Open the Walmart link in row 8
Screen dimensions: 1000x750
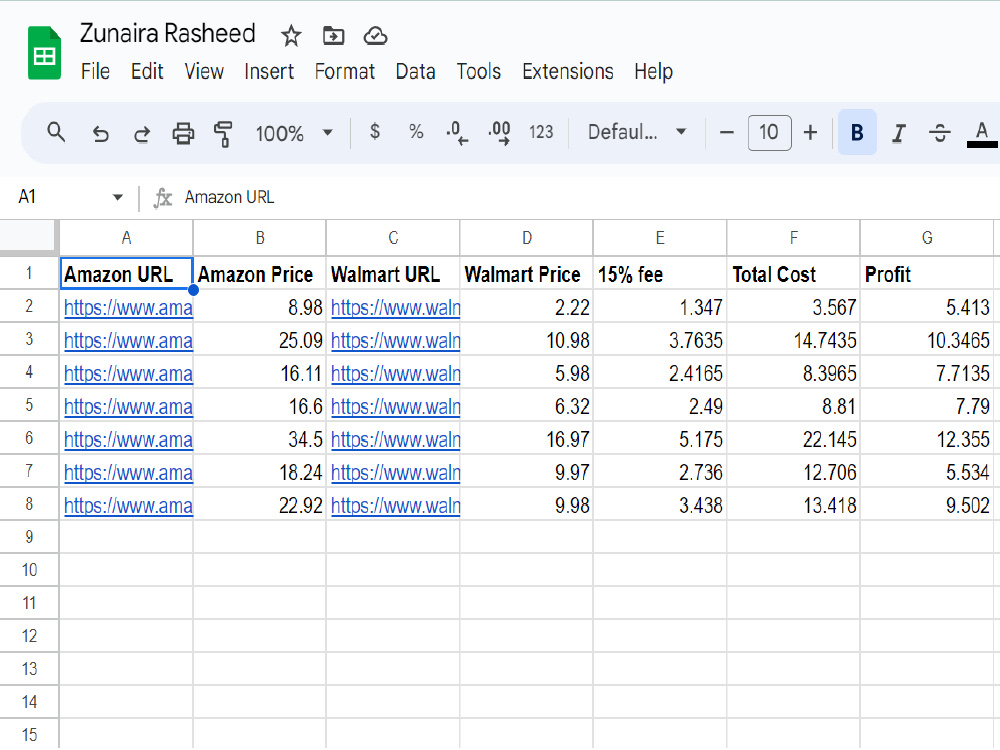pyautogui.click(x=395, y=506)
